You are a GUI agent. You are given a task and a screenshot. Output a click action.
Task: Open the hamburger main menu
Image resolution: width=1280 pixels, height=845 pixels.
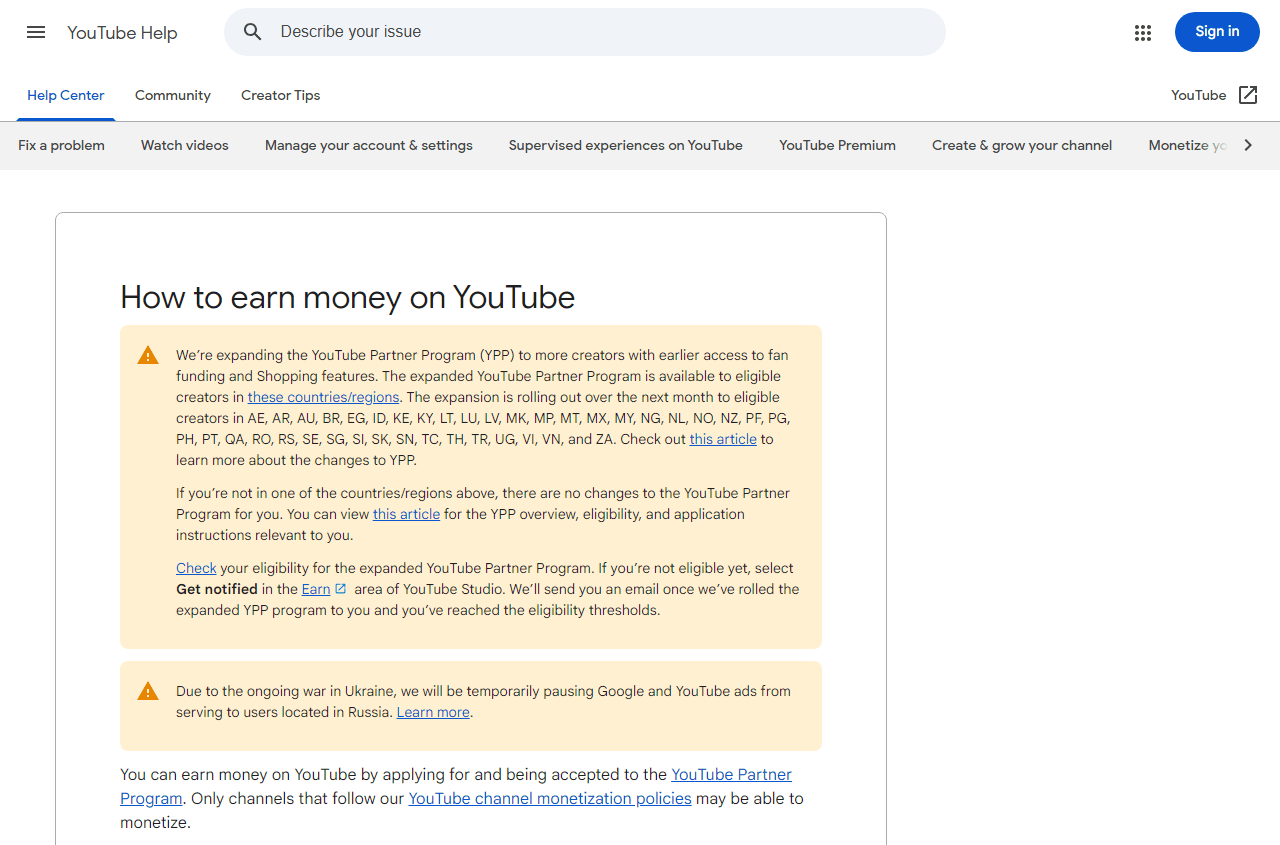[x=36, y=32]
